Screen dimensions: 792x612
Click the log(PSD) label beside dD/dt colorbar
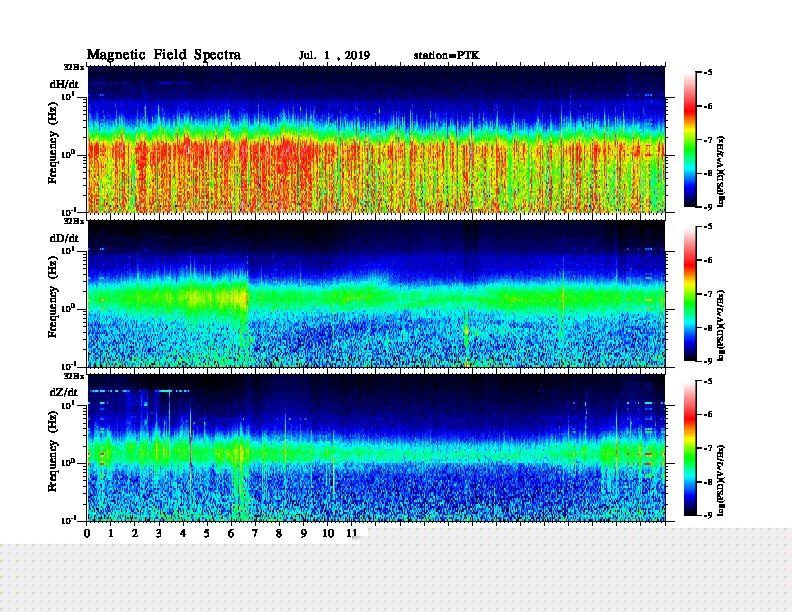pos(721,325)
